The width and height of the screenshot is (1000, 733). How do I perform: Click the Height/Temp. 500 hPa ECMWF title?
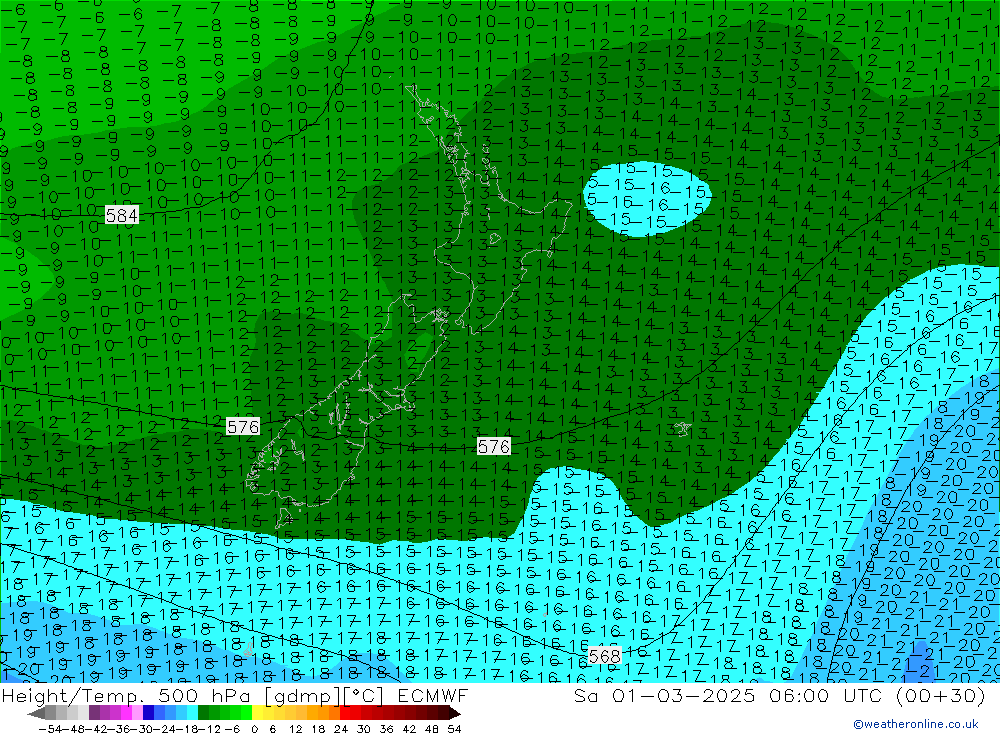pos(235,695)
